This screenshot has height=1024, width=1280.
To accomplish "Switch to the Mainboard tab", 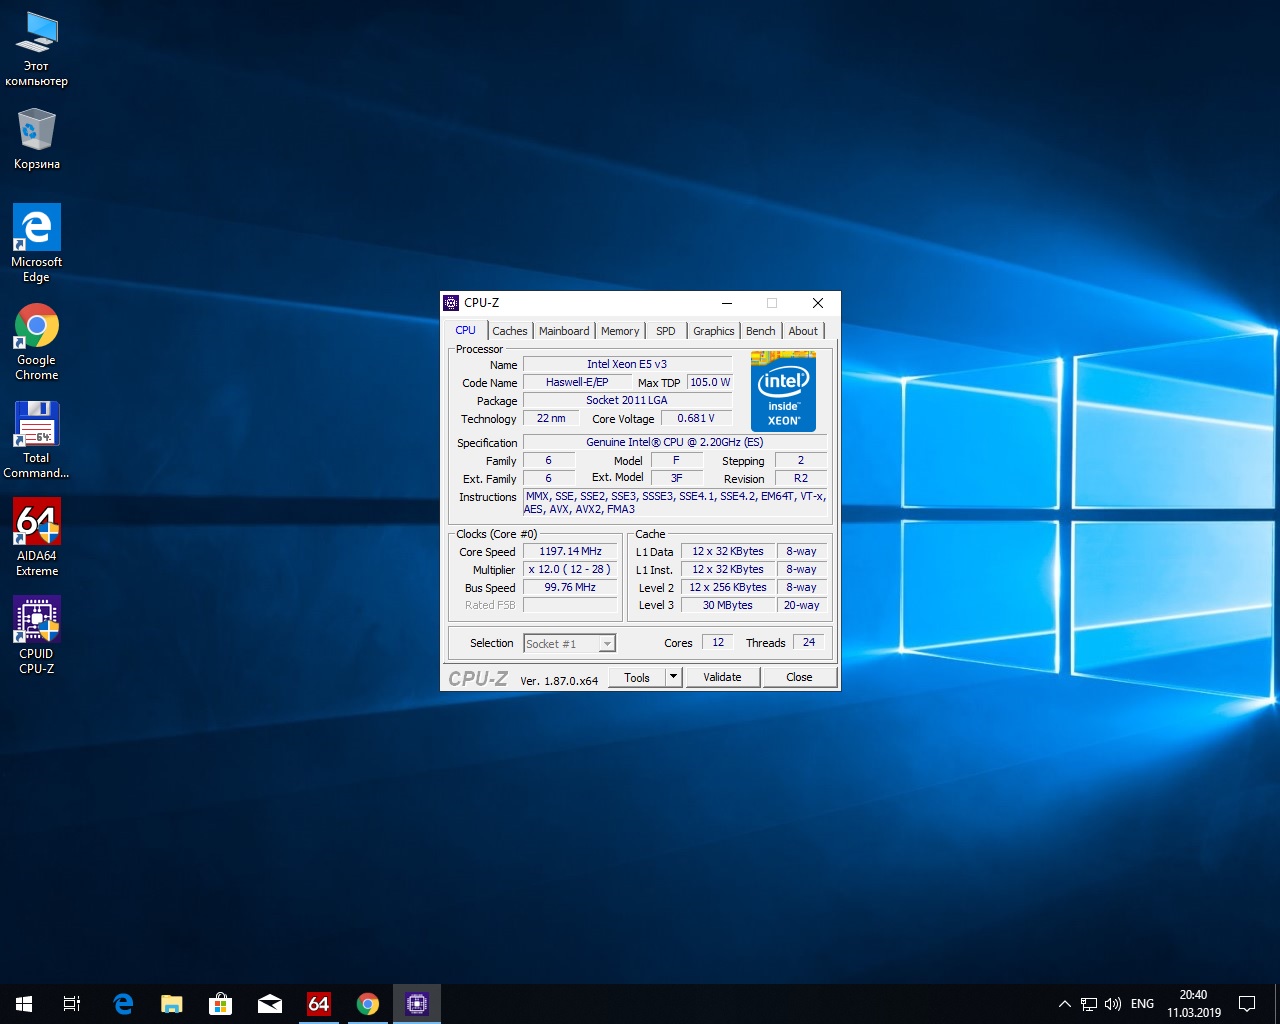I will click(x=564, y=331).
